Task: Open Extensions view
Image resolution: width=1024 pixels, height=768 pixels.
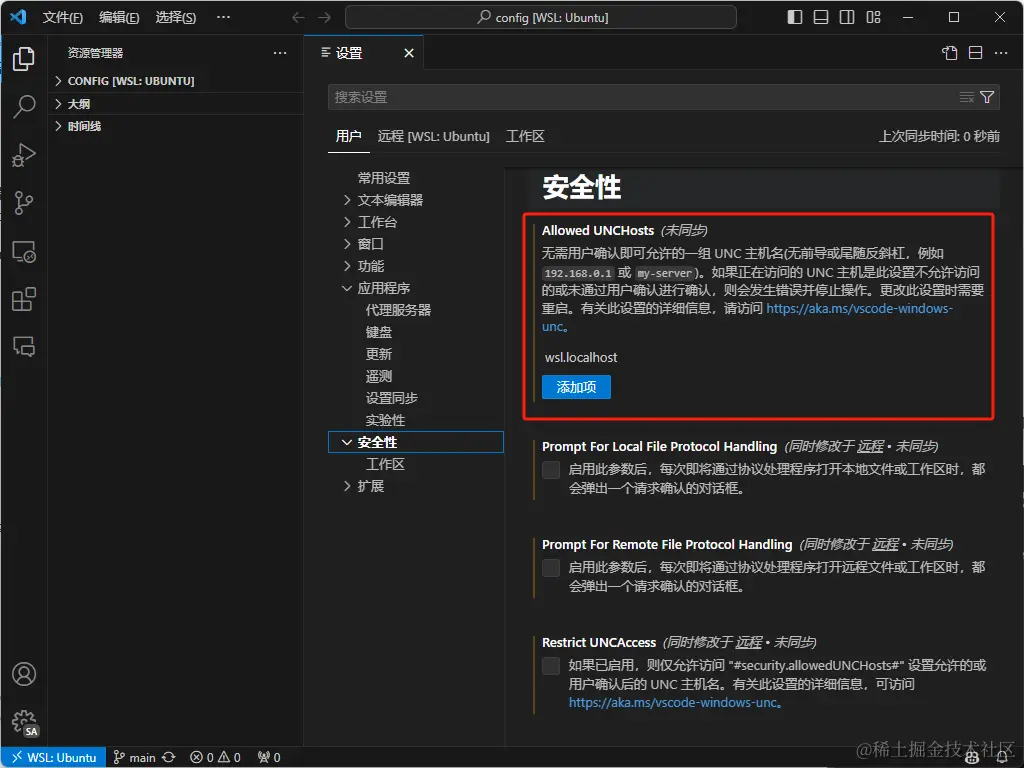Action: 24,299
